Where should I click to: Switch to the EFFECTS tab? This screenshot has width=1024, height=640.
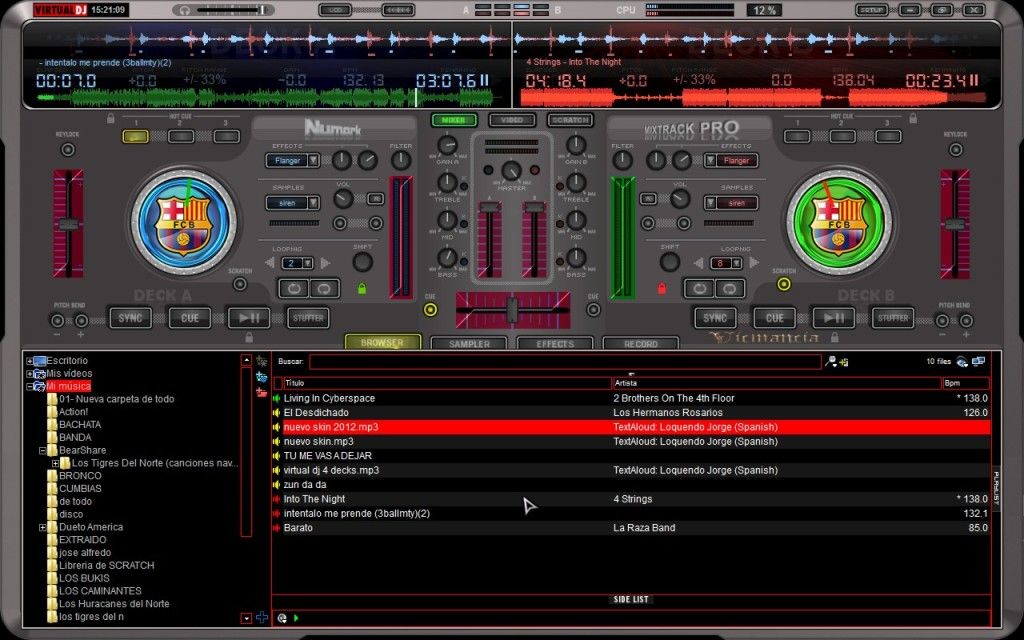click(555, 344)
